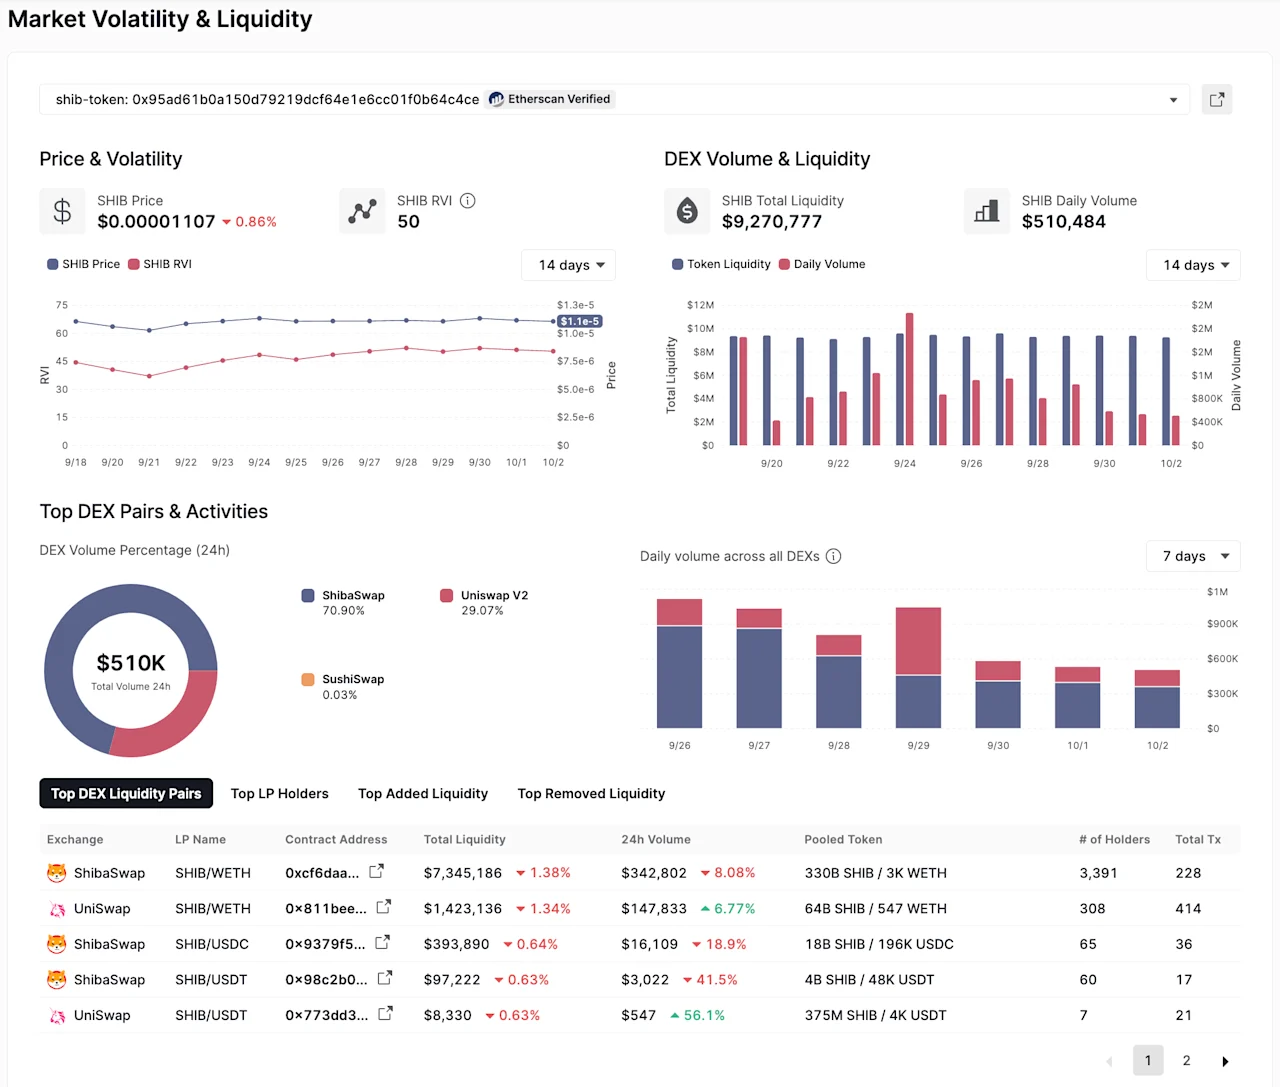
Task: Click the dollar sign SHIB Price icon
Action: point(62,211)
